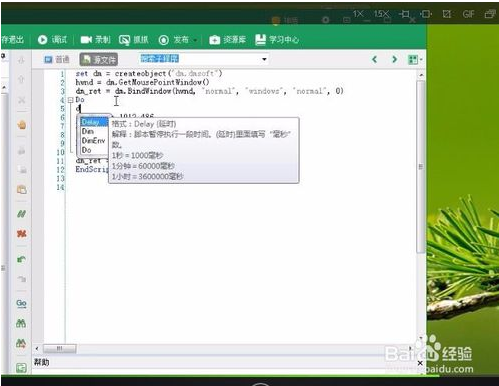499x386 pixels.
Task: Click the 录制 record camera button
Action: pos(95,40)
